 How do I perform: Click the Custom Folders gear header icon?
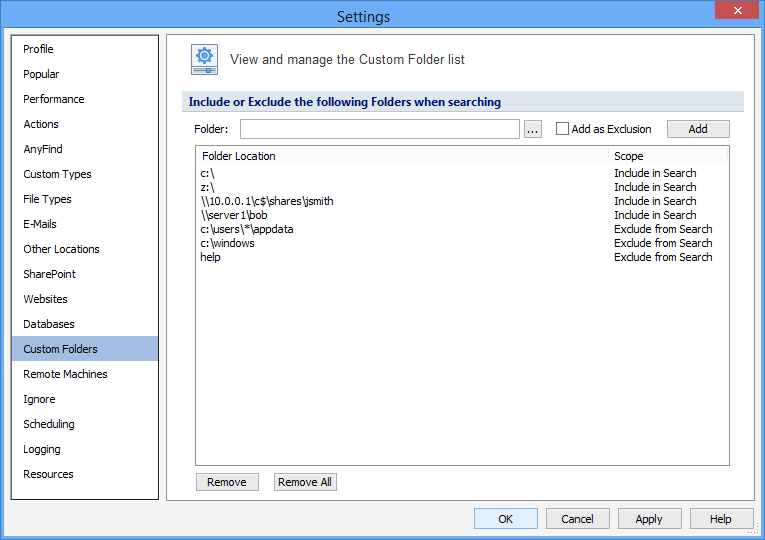[x=205, y=60]
